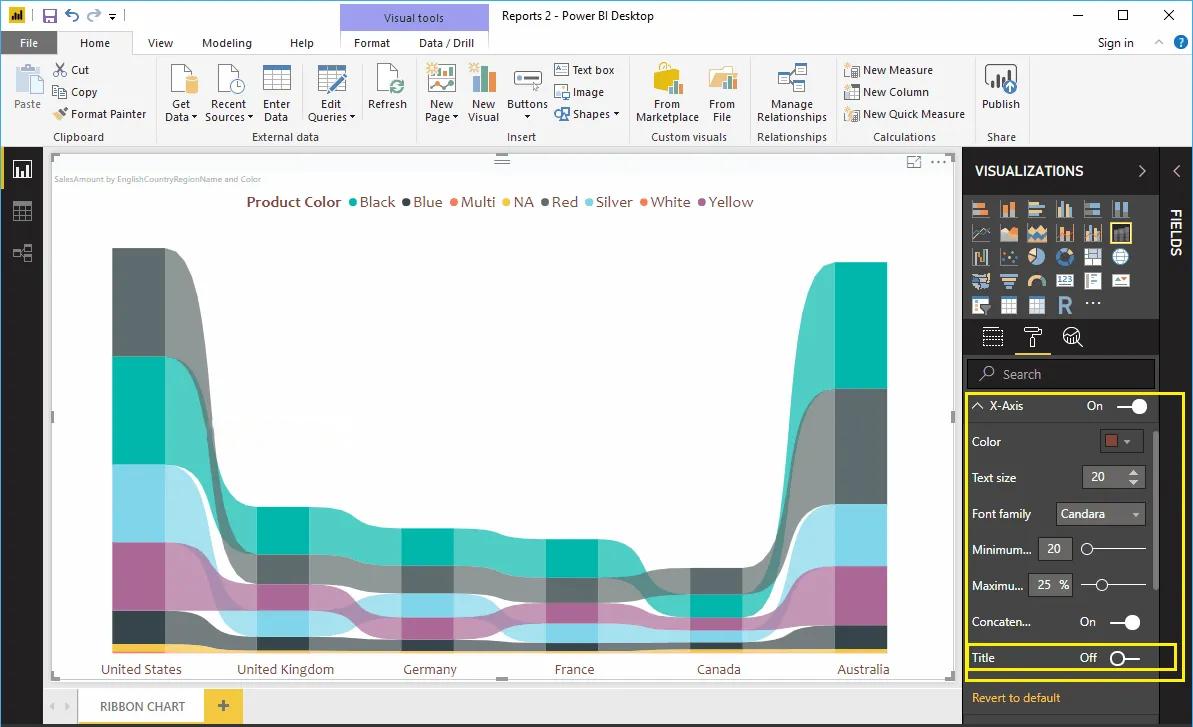Image resolution: width=1193 pixels, height=727 pixels.
Task: Open the Help ribbon tab
Action: click(302, 43)
